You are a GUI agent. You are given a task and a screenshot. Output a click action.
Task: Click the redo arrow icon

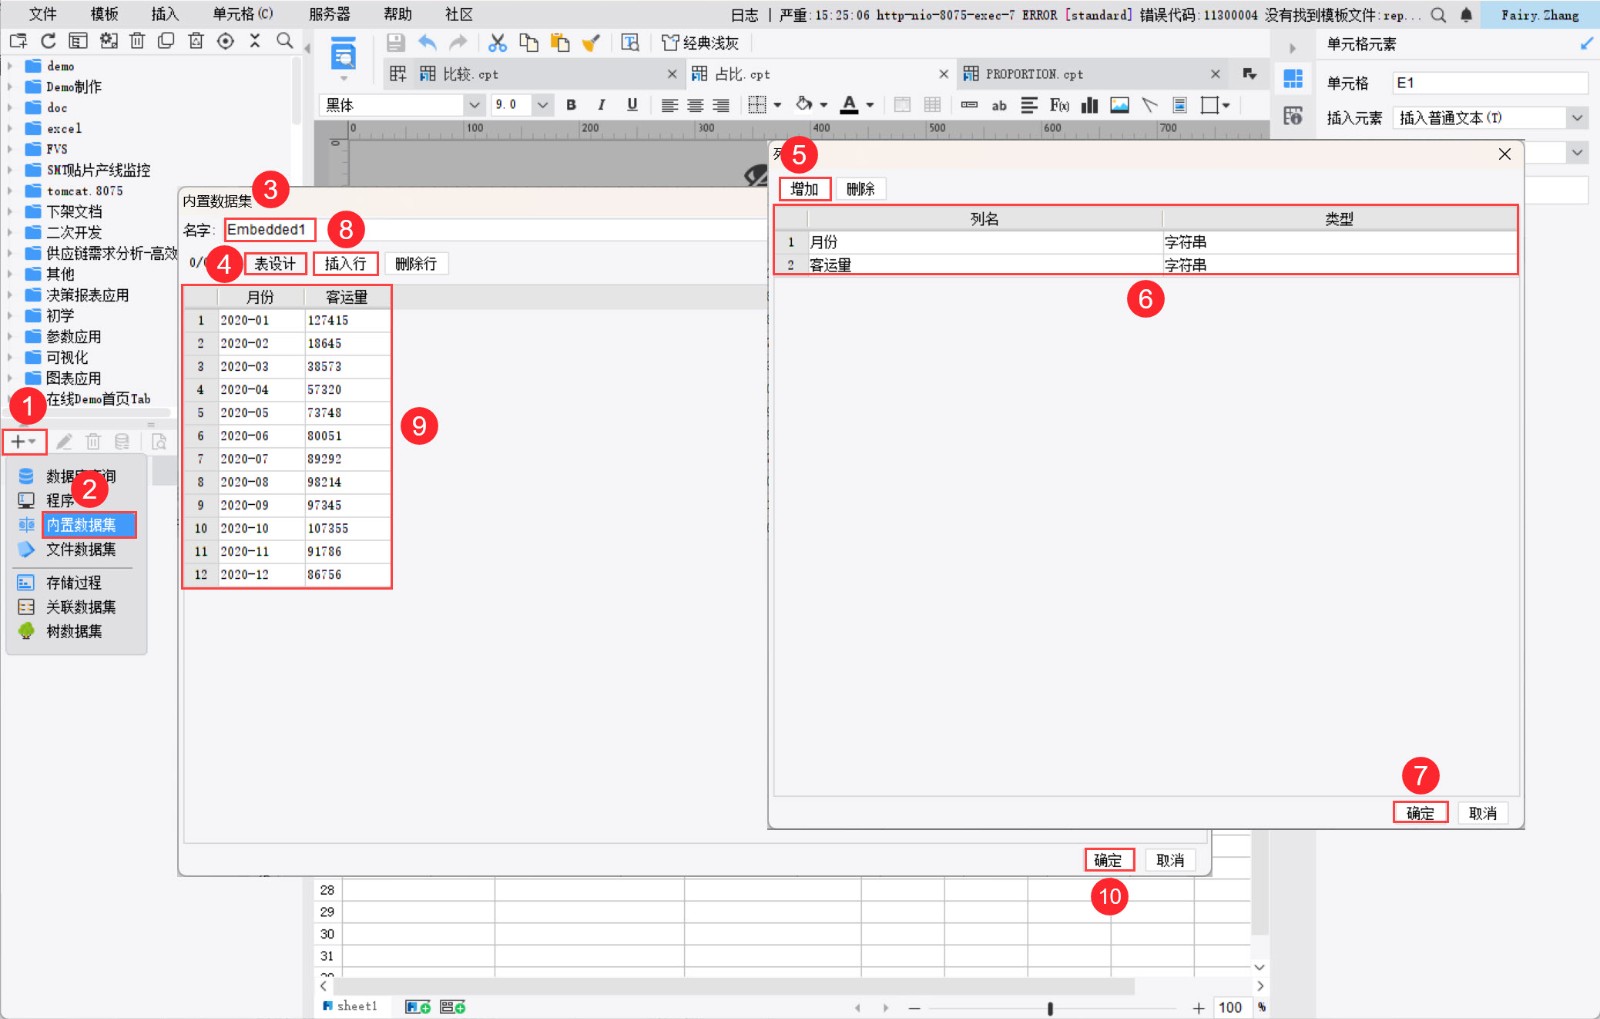[x=458, y=42]
